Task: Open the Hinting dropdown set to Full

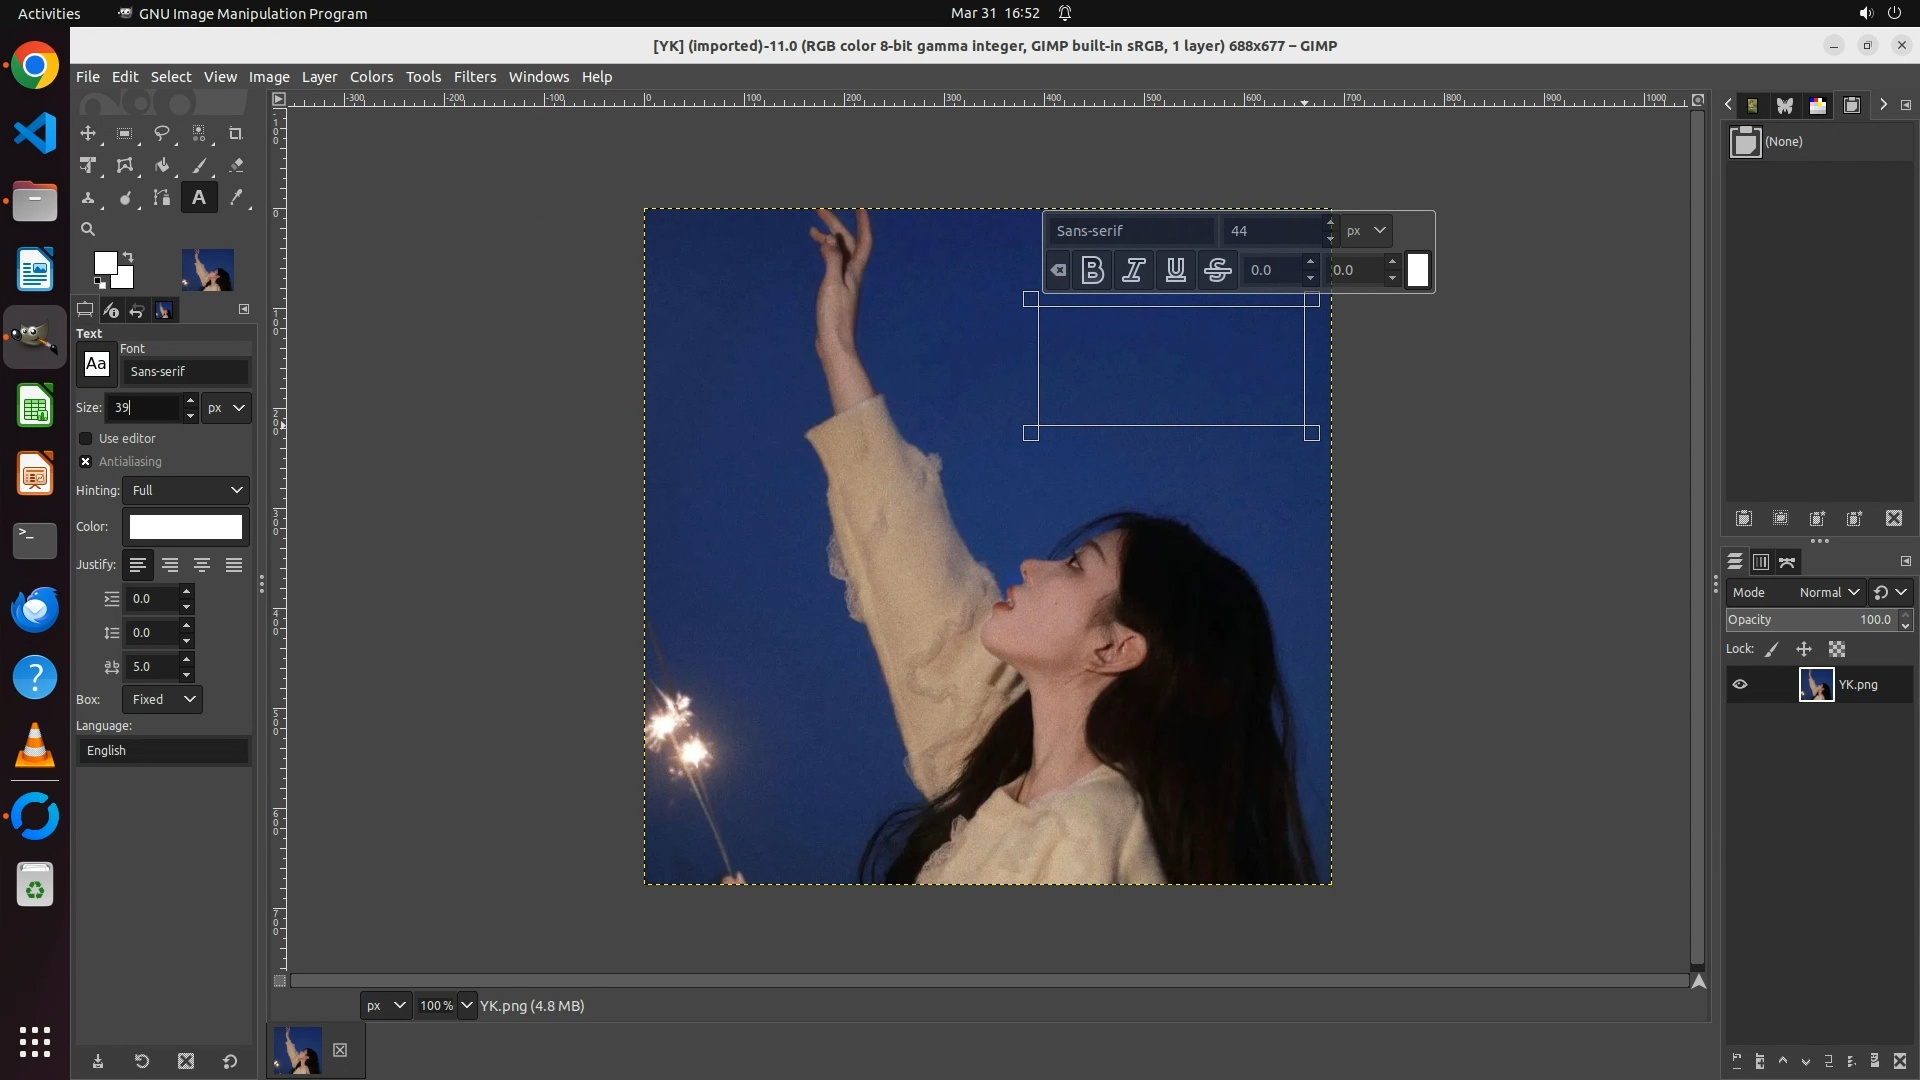Action: click(x=186, y=490)
